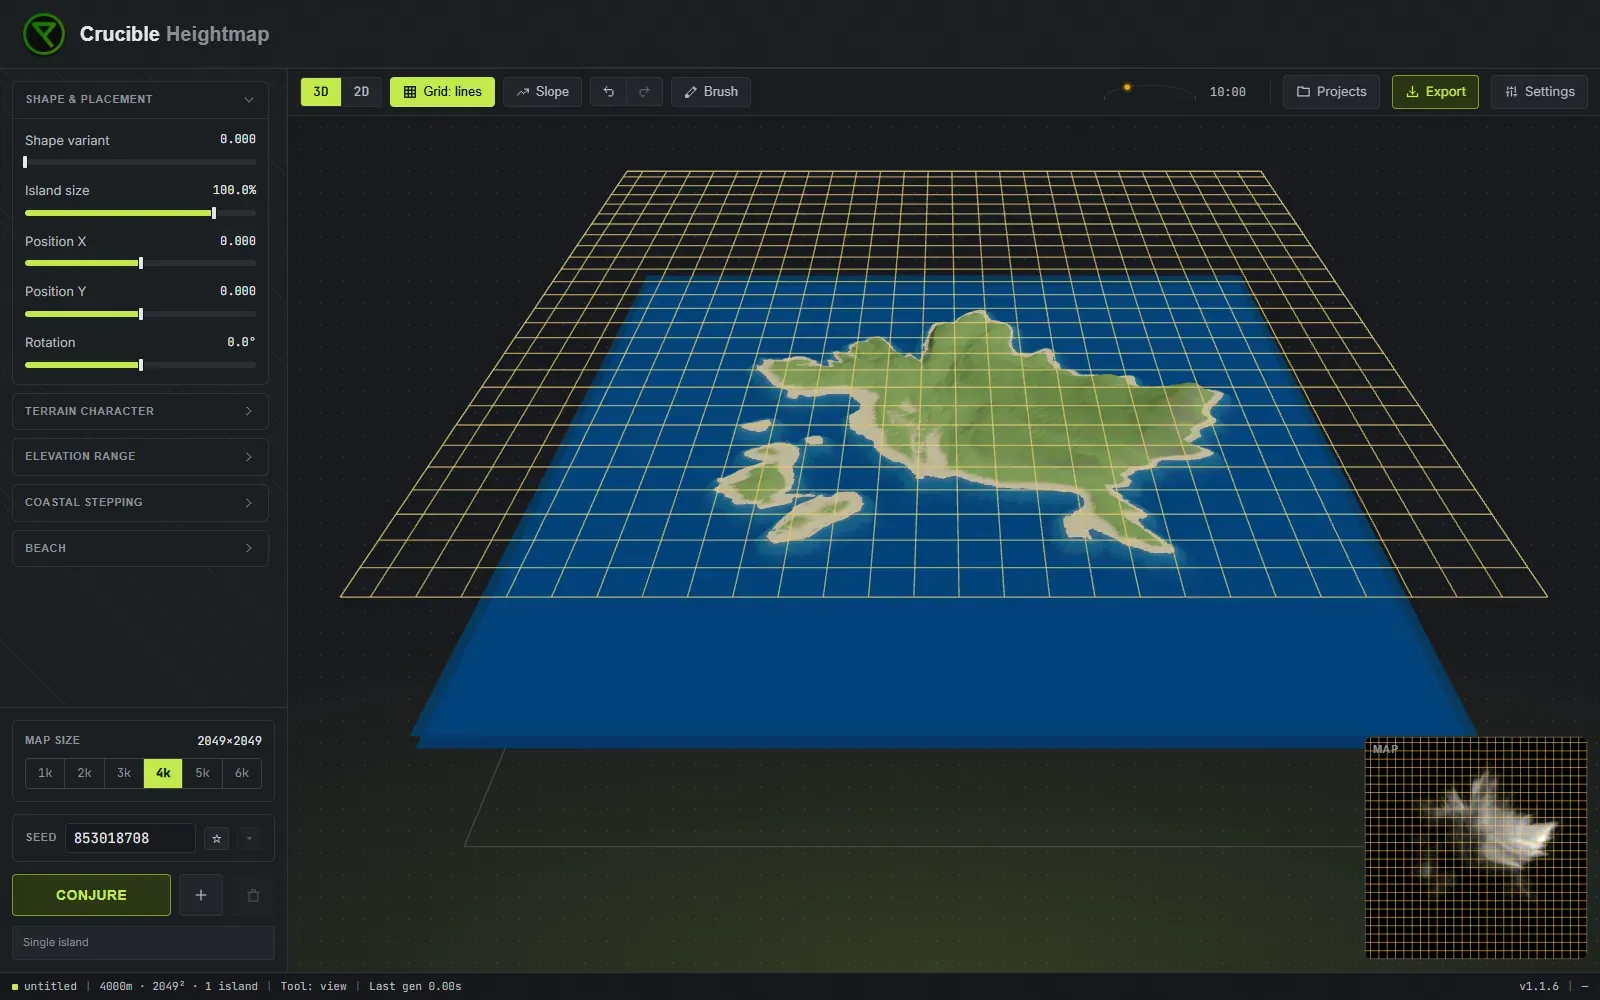The image size is (1600, 1000).
Task: Switch to 3D view
Action: click(x=321, y=92)
